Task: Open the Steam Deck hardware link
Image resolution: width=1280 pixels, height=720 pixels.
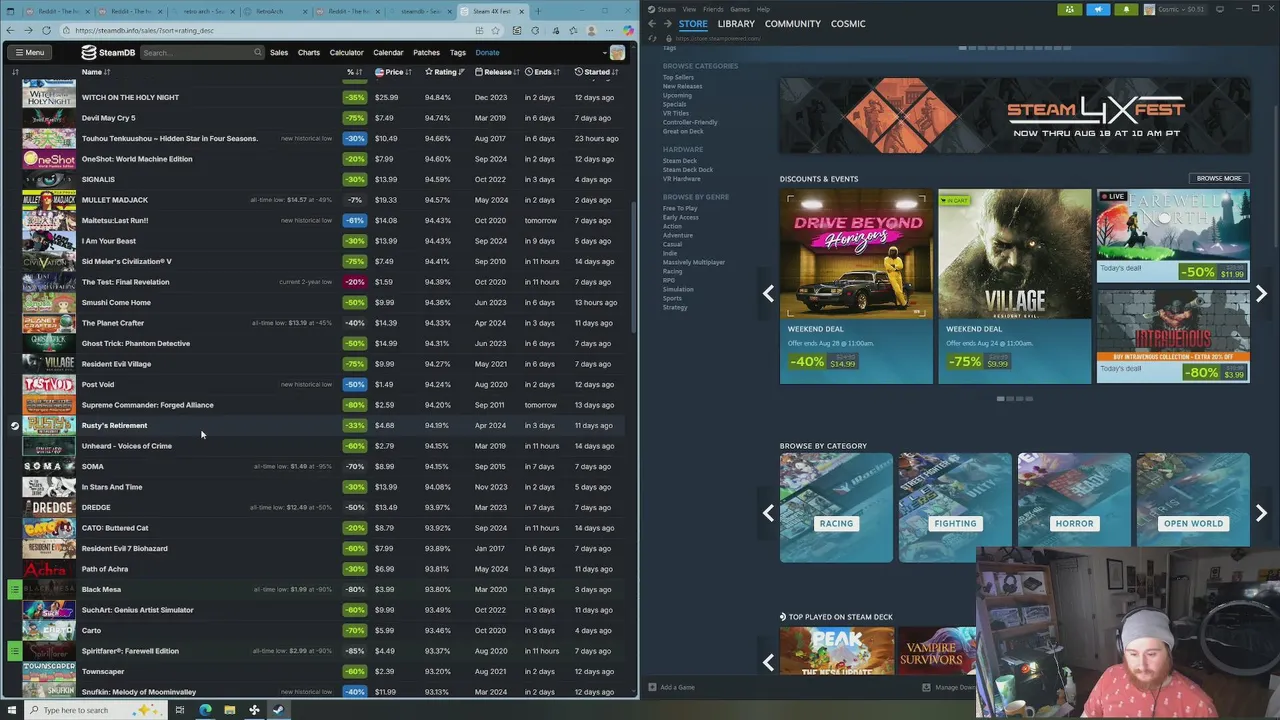Action: [x=680, y=161]
